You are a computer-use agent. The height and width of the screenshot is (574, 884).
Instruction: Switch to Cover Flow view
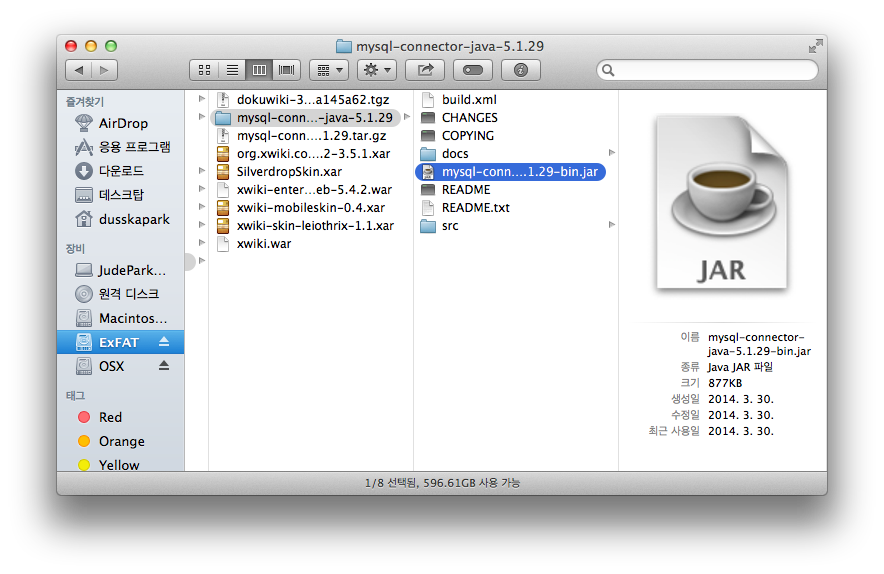coord(286,70)
